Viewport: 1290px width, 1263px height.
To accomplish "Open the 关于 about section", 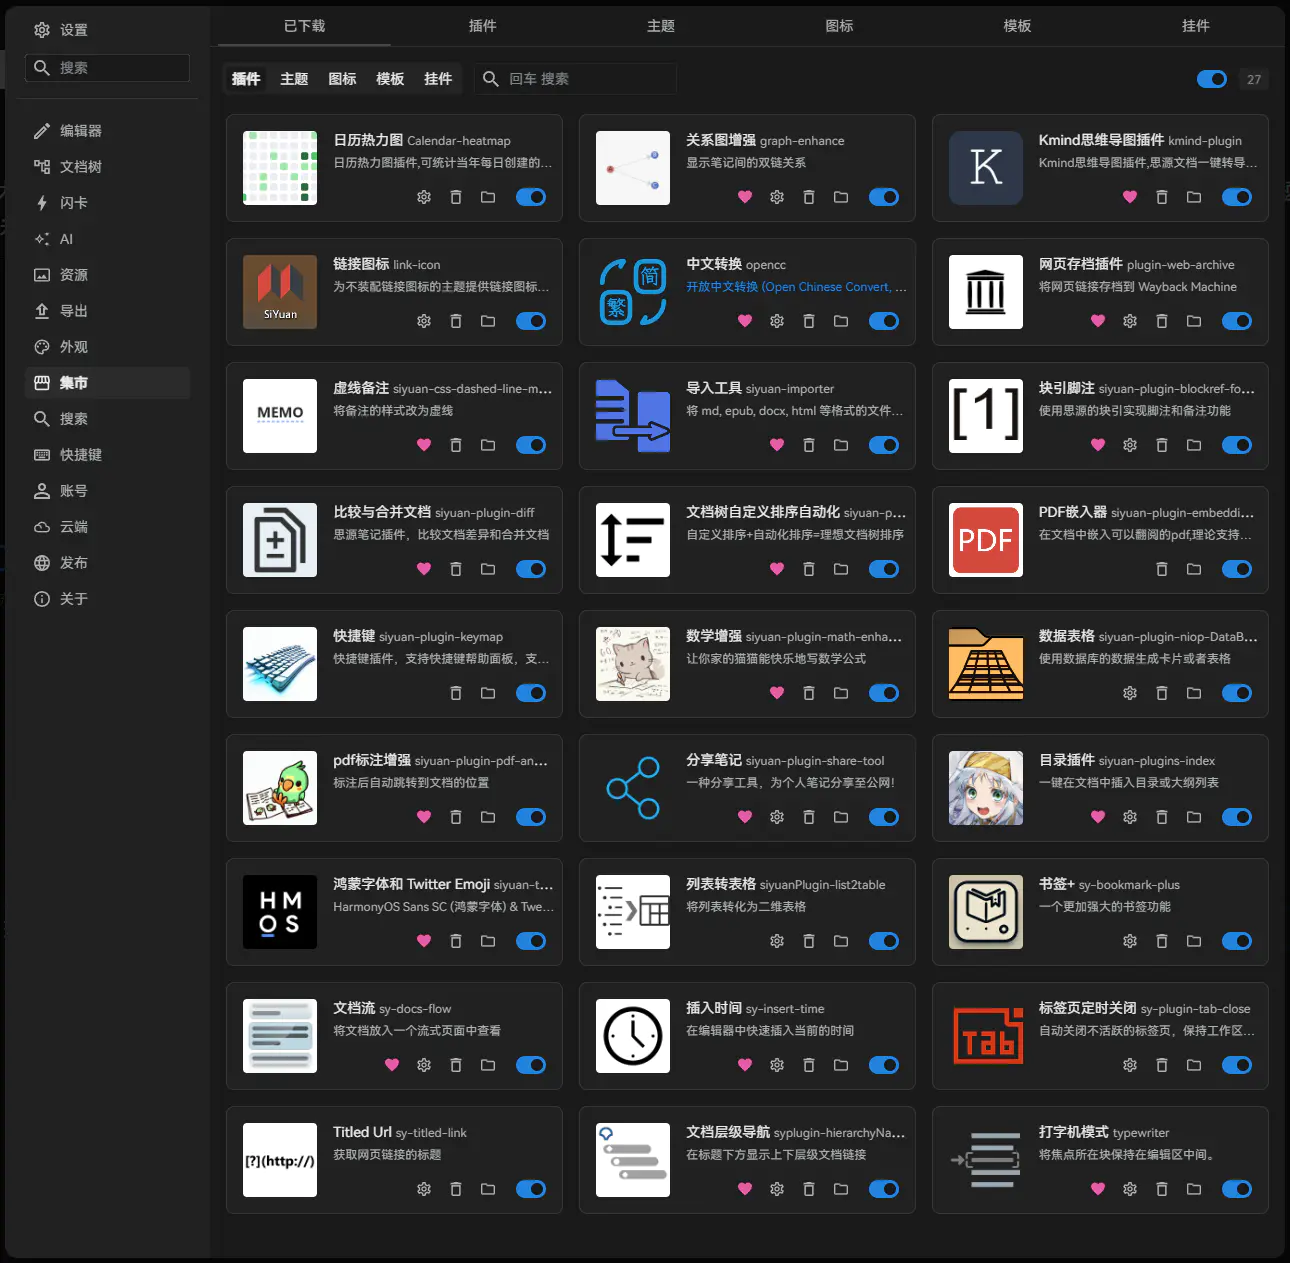I will (x=107, y=599).
